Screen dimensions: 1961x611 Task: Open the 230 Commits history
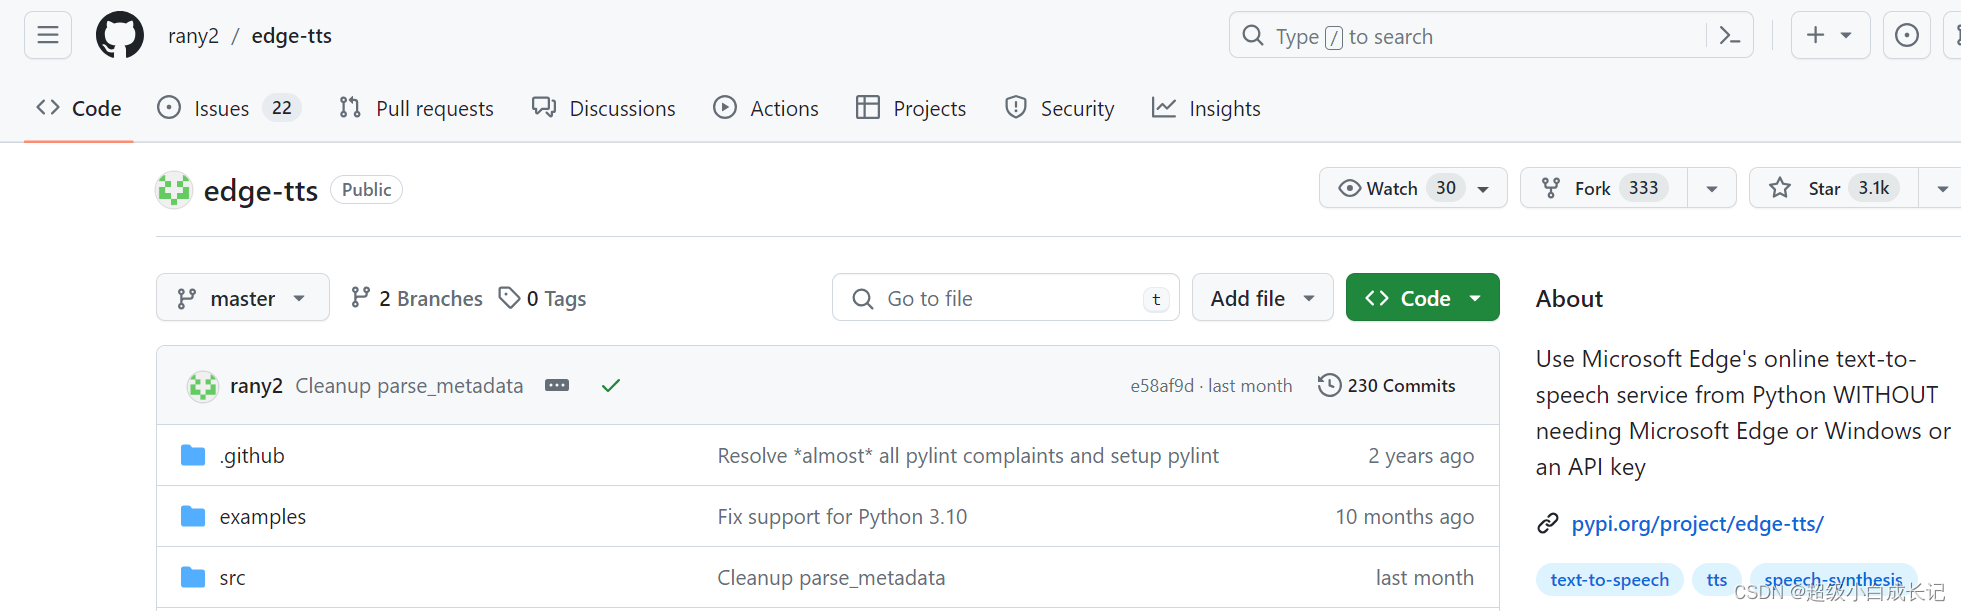click(x=1387, y=386)
